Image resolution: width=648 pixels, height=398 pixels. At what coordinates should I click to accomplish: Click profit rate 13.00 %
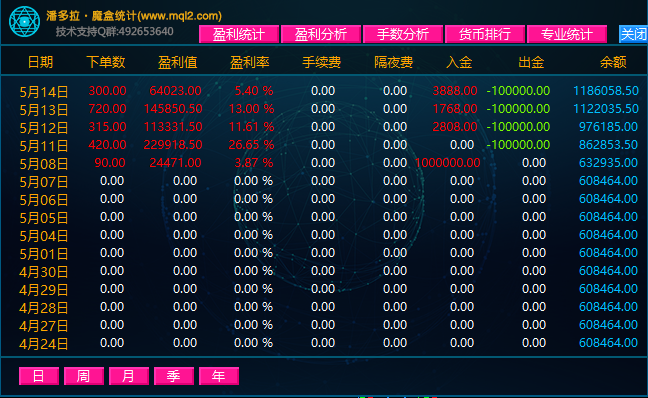251,109
